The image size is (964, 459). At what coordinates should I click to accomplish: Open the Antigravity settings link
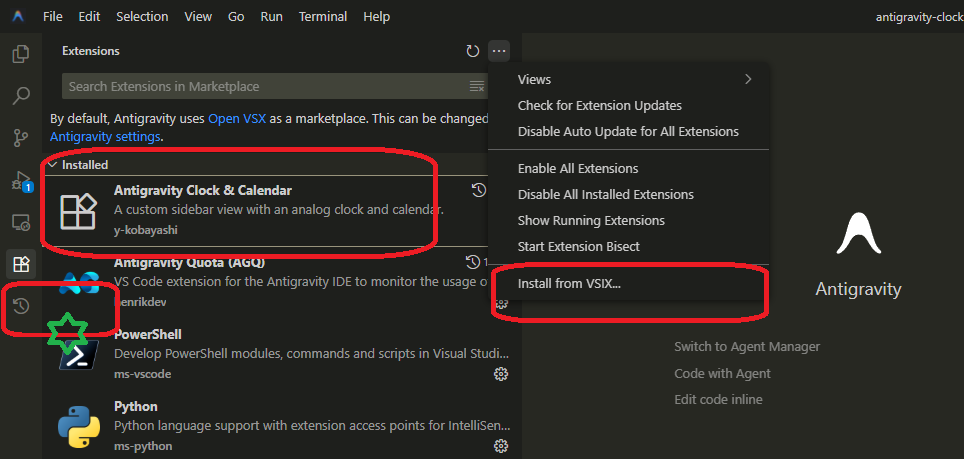[x=106, y=136]
